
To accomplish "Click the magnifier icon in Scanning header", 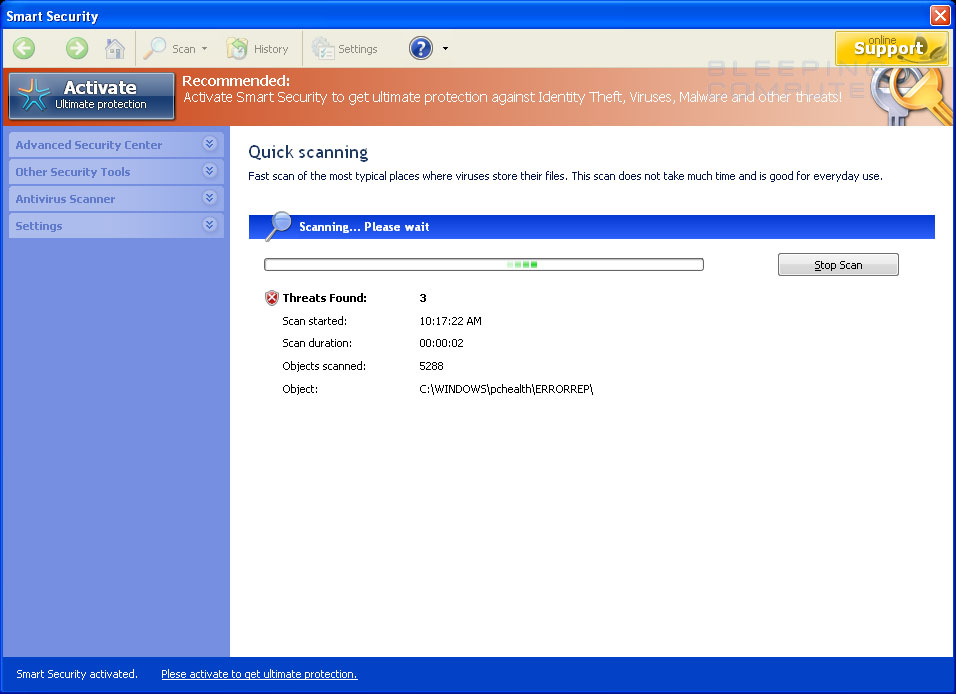I will click(x=279, y=225).
